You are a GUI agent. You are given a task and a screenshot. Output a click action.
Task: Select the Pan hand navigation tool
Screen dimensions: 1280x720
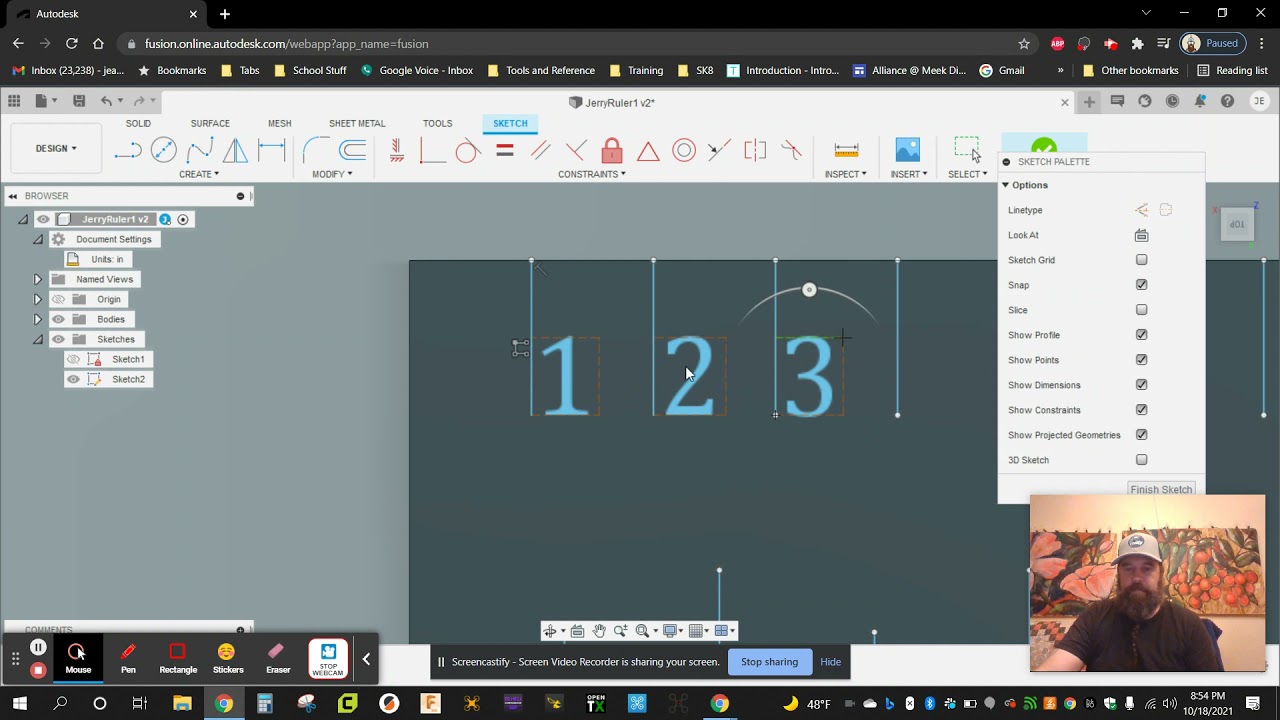599,631
